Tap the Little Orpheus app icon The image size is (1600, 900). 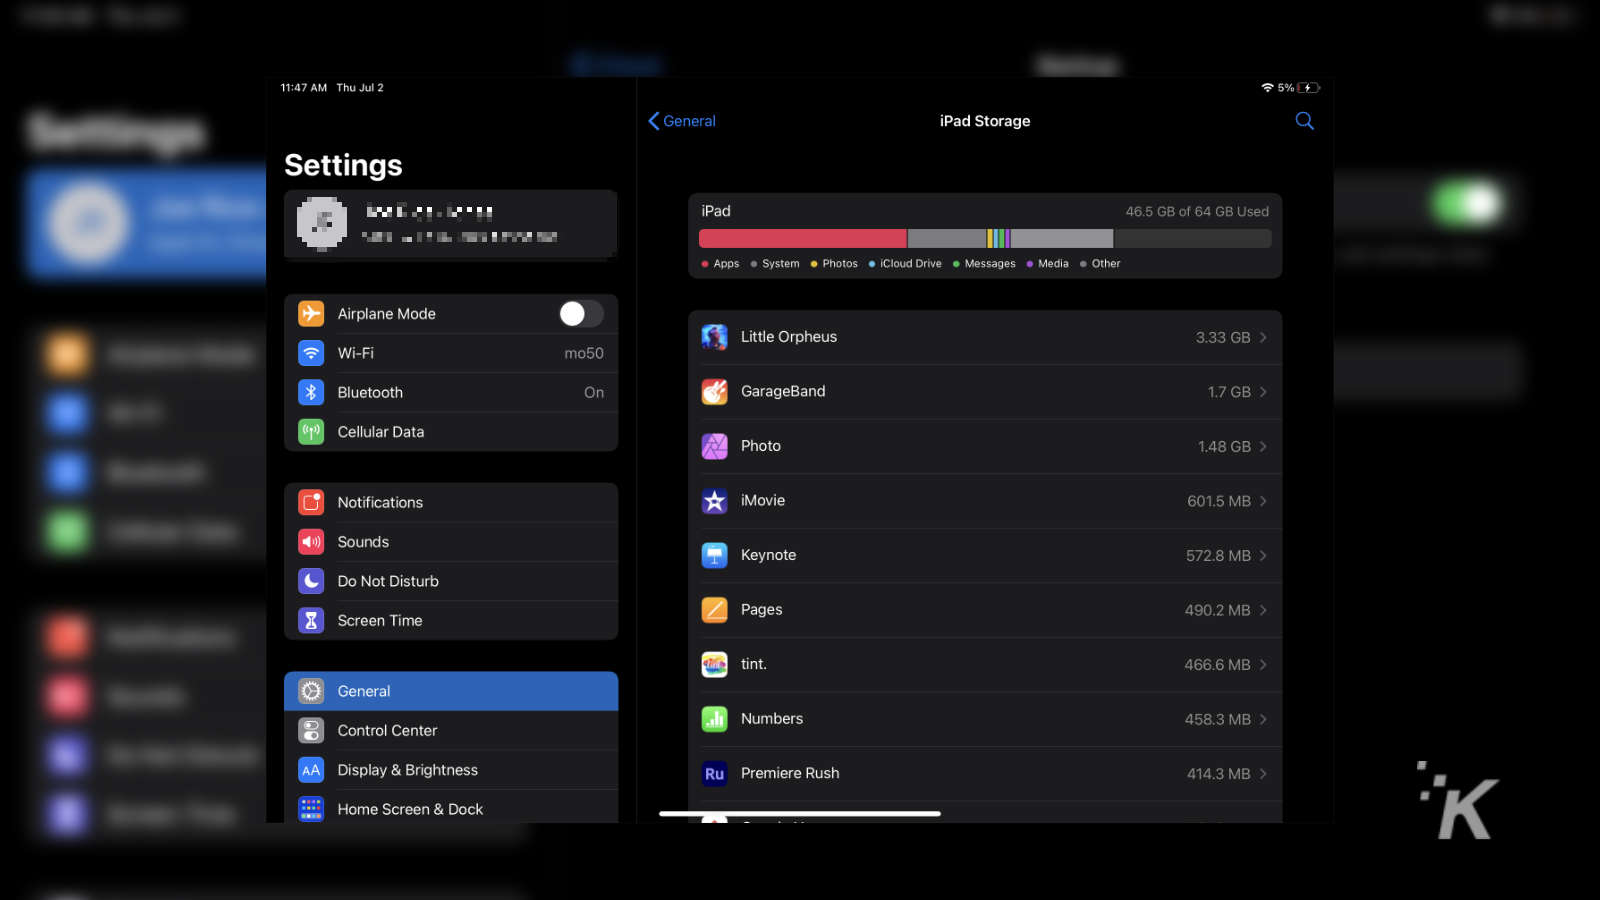[714, 337]
